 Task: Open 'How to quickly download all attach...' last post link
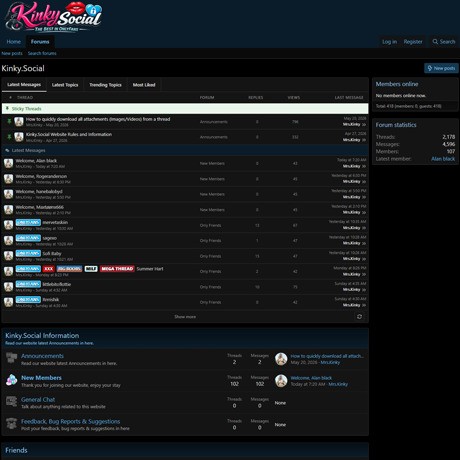[x=327, y=356]
